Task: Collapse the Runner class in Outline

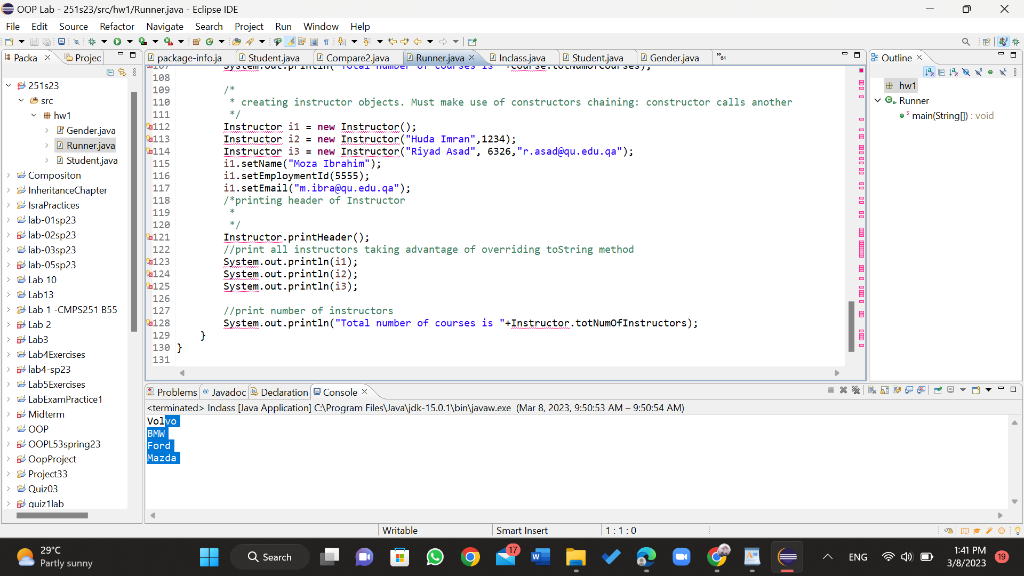Action: pos(878,101)
